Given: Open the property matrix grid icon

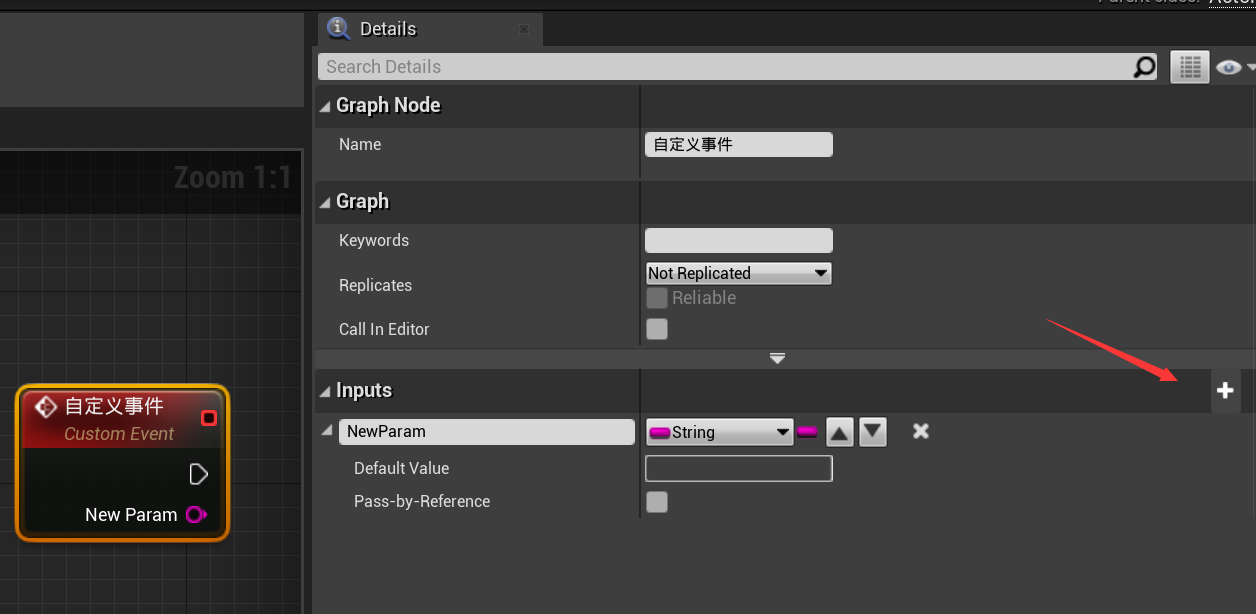Looking at the screenshot, I should [1189, 67].
